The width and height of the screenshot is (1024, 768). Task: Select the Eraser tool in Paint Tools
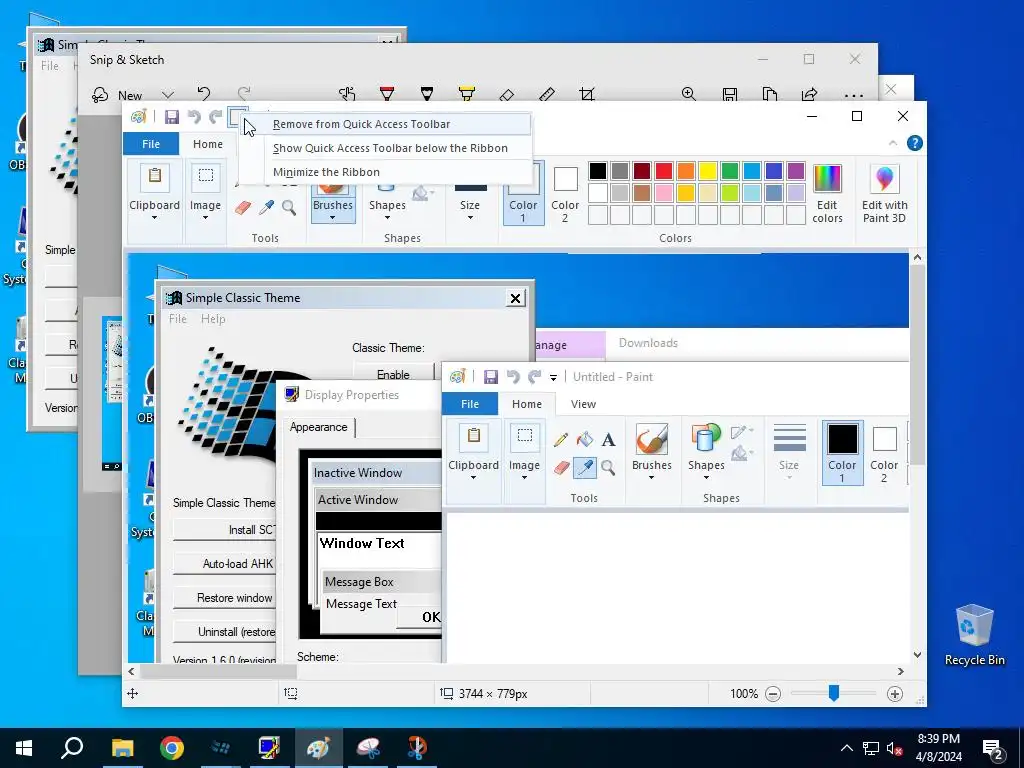pyautogui.click(x=242, y=208)
